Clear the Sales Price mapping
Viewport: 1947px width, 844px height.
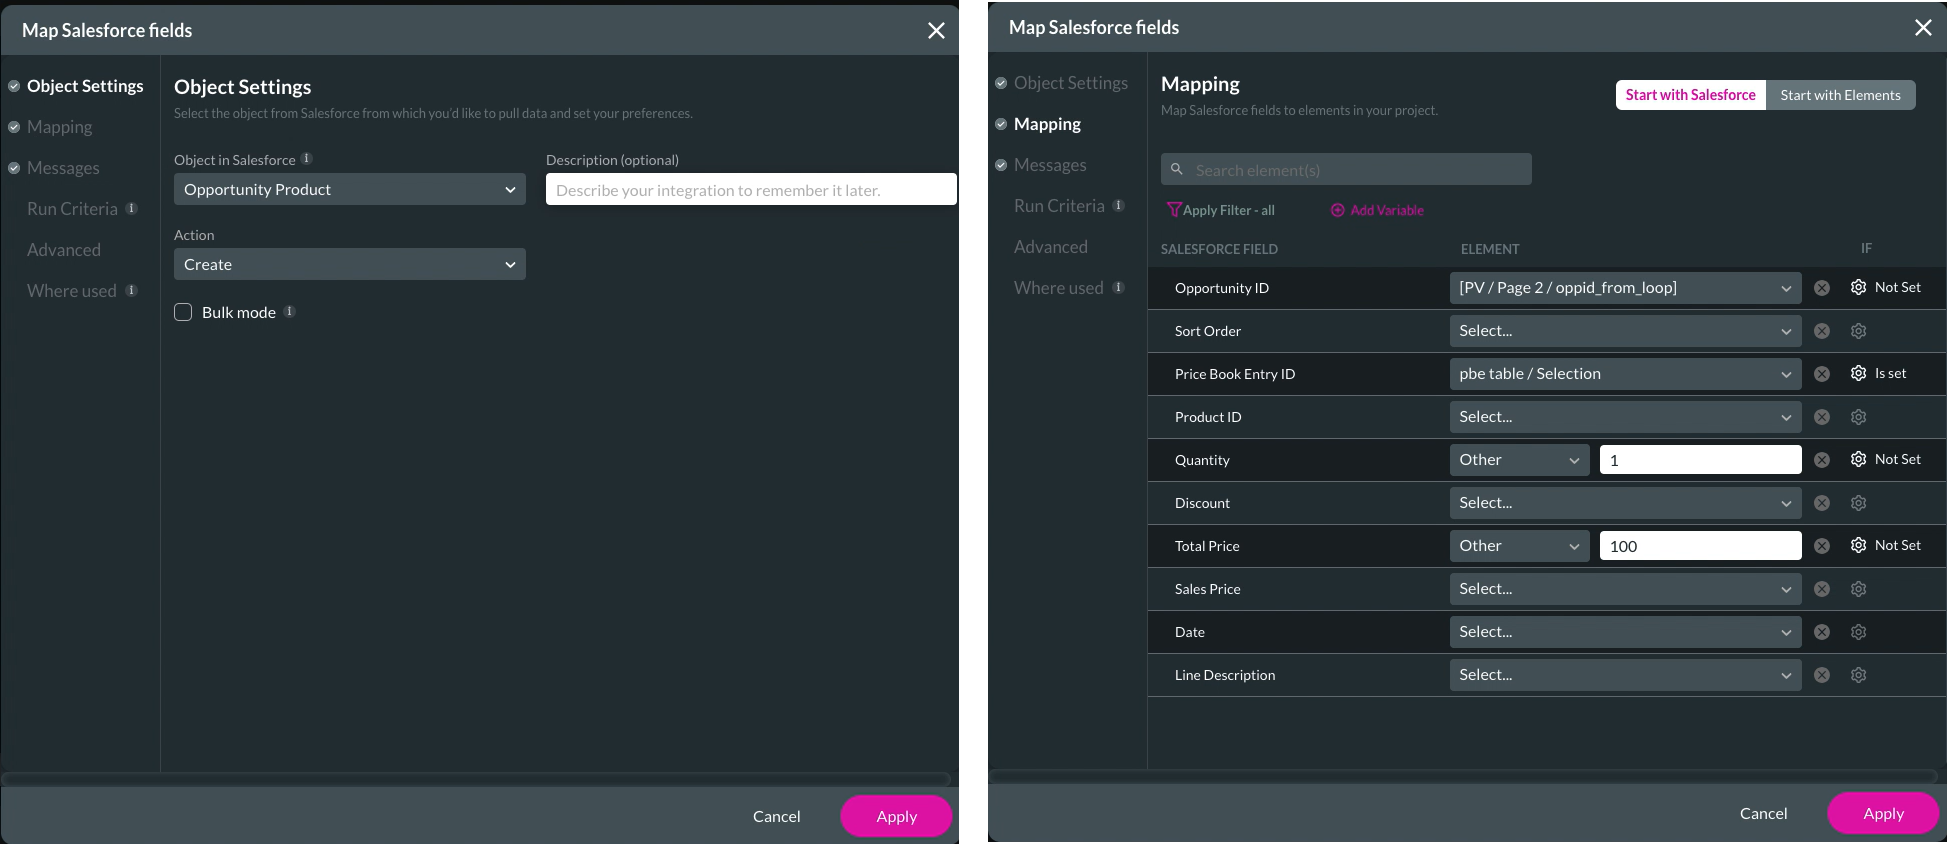(x=1822, y=589)
